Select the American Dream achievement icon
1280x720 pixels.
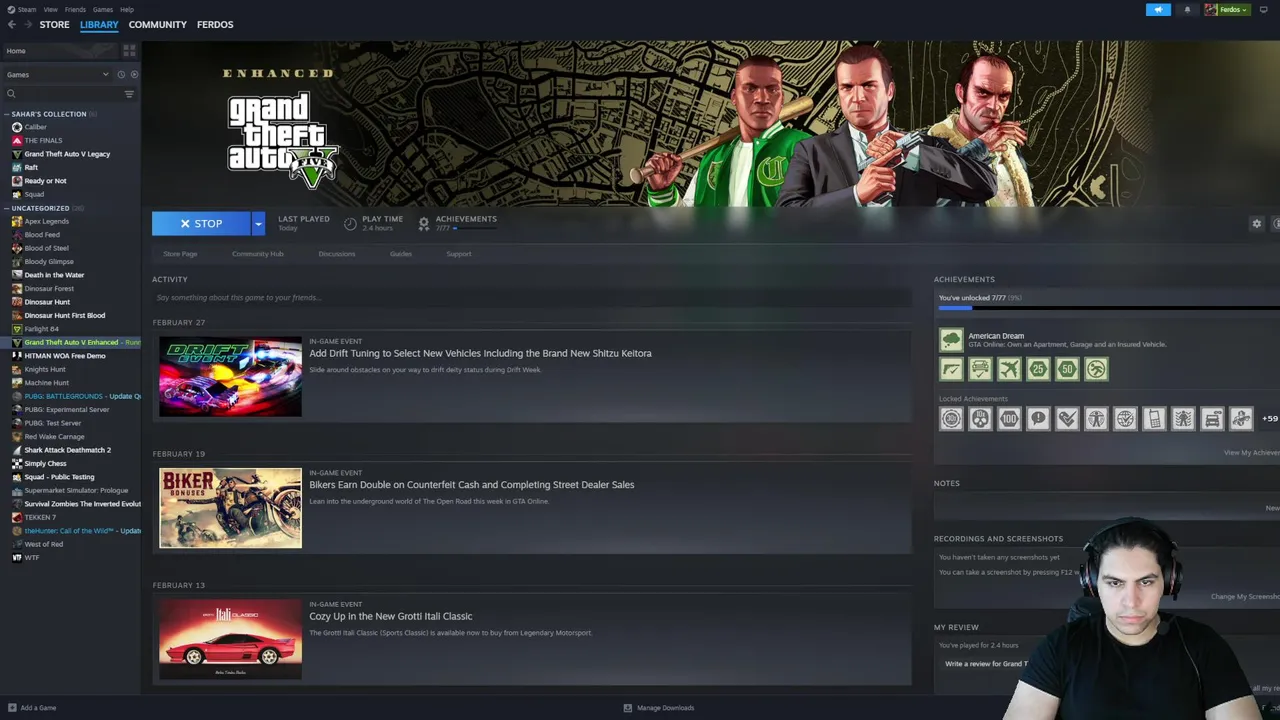(x=951, y=340)
